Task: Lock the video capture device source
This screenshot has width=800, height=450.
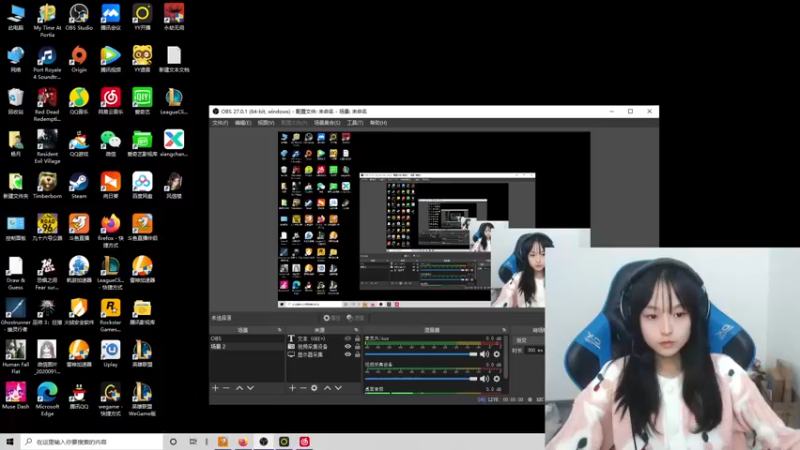Action: pyautogui.click(x=357, y=346)
